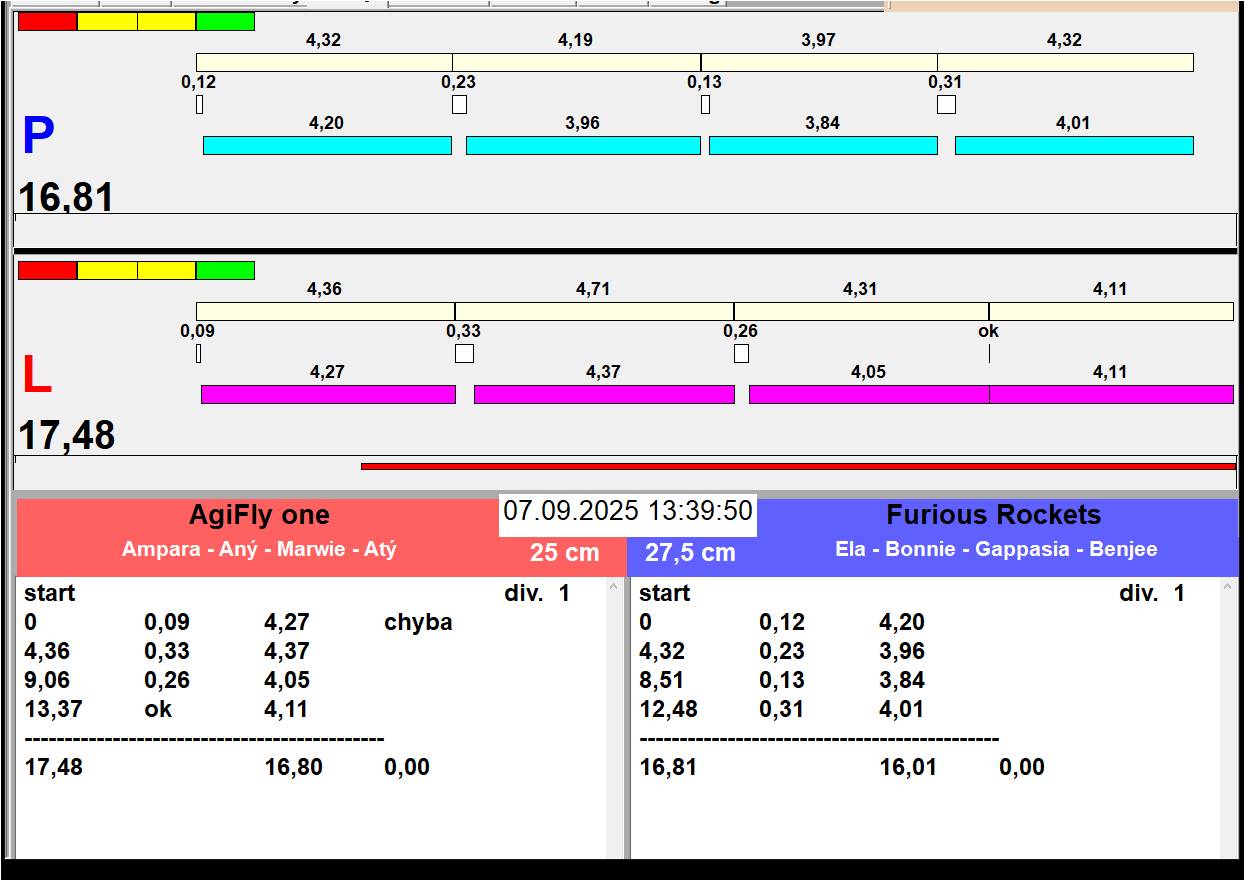The width and height of the screenshot is (1244, 880).
Task: Click the 25 cm jump height label
Action: pyautogui.click(x=565, y=552)
